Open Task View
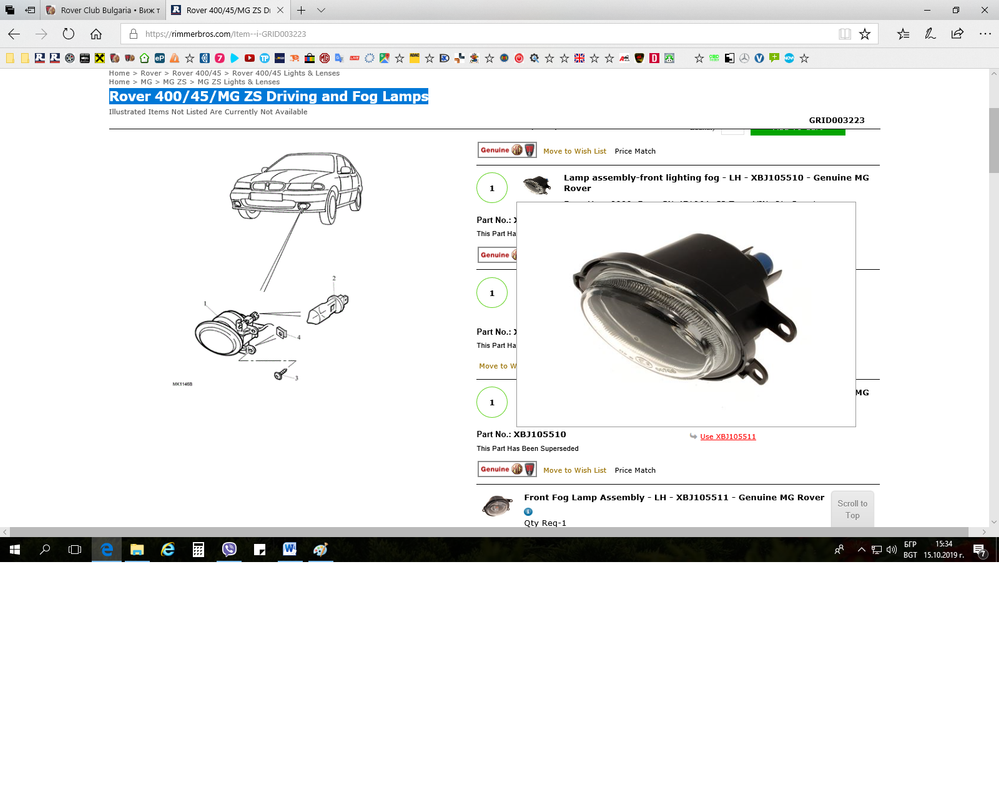 click(x=75, y=549)
